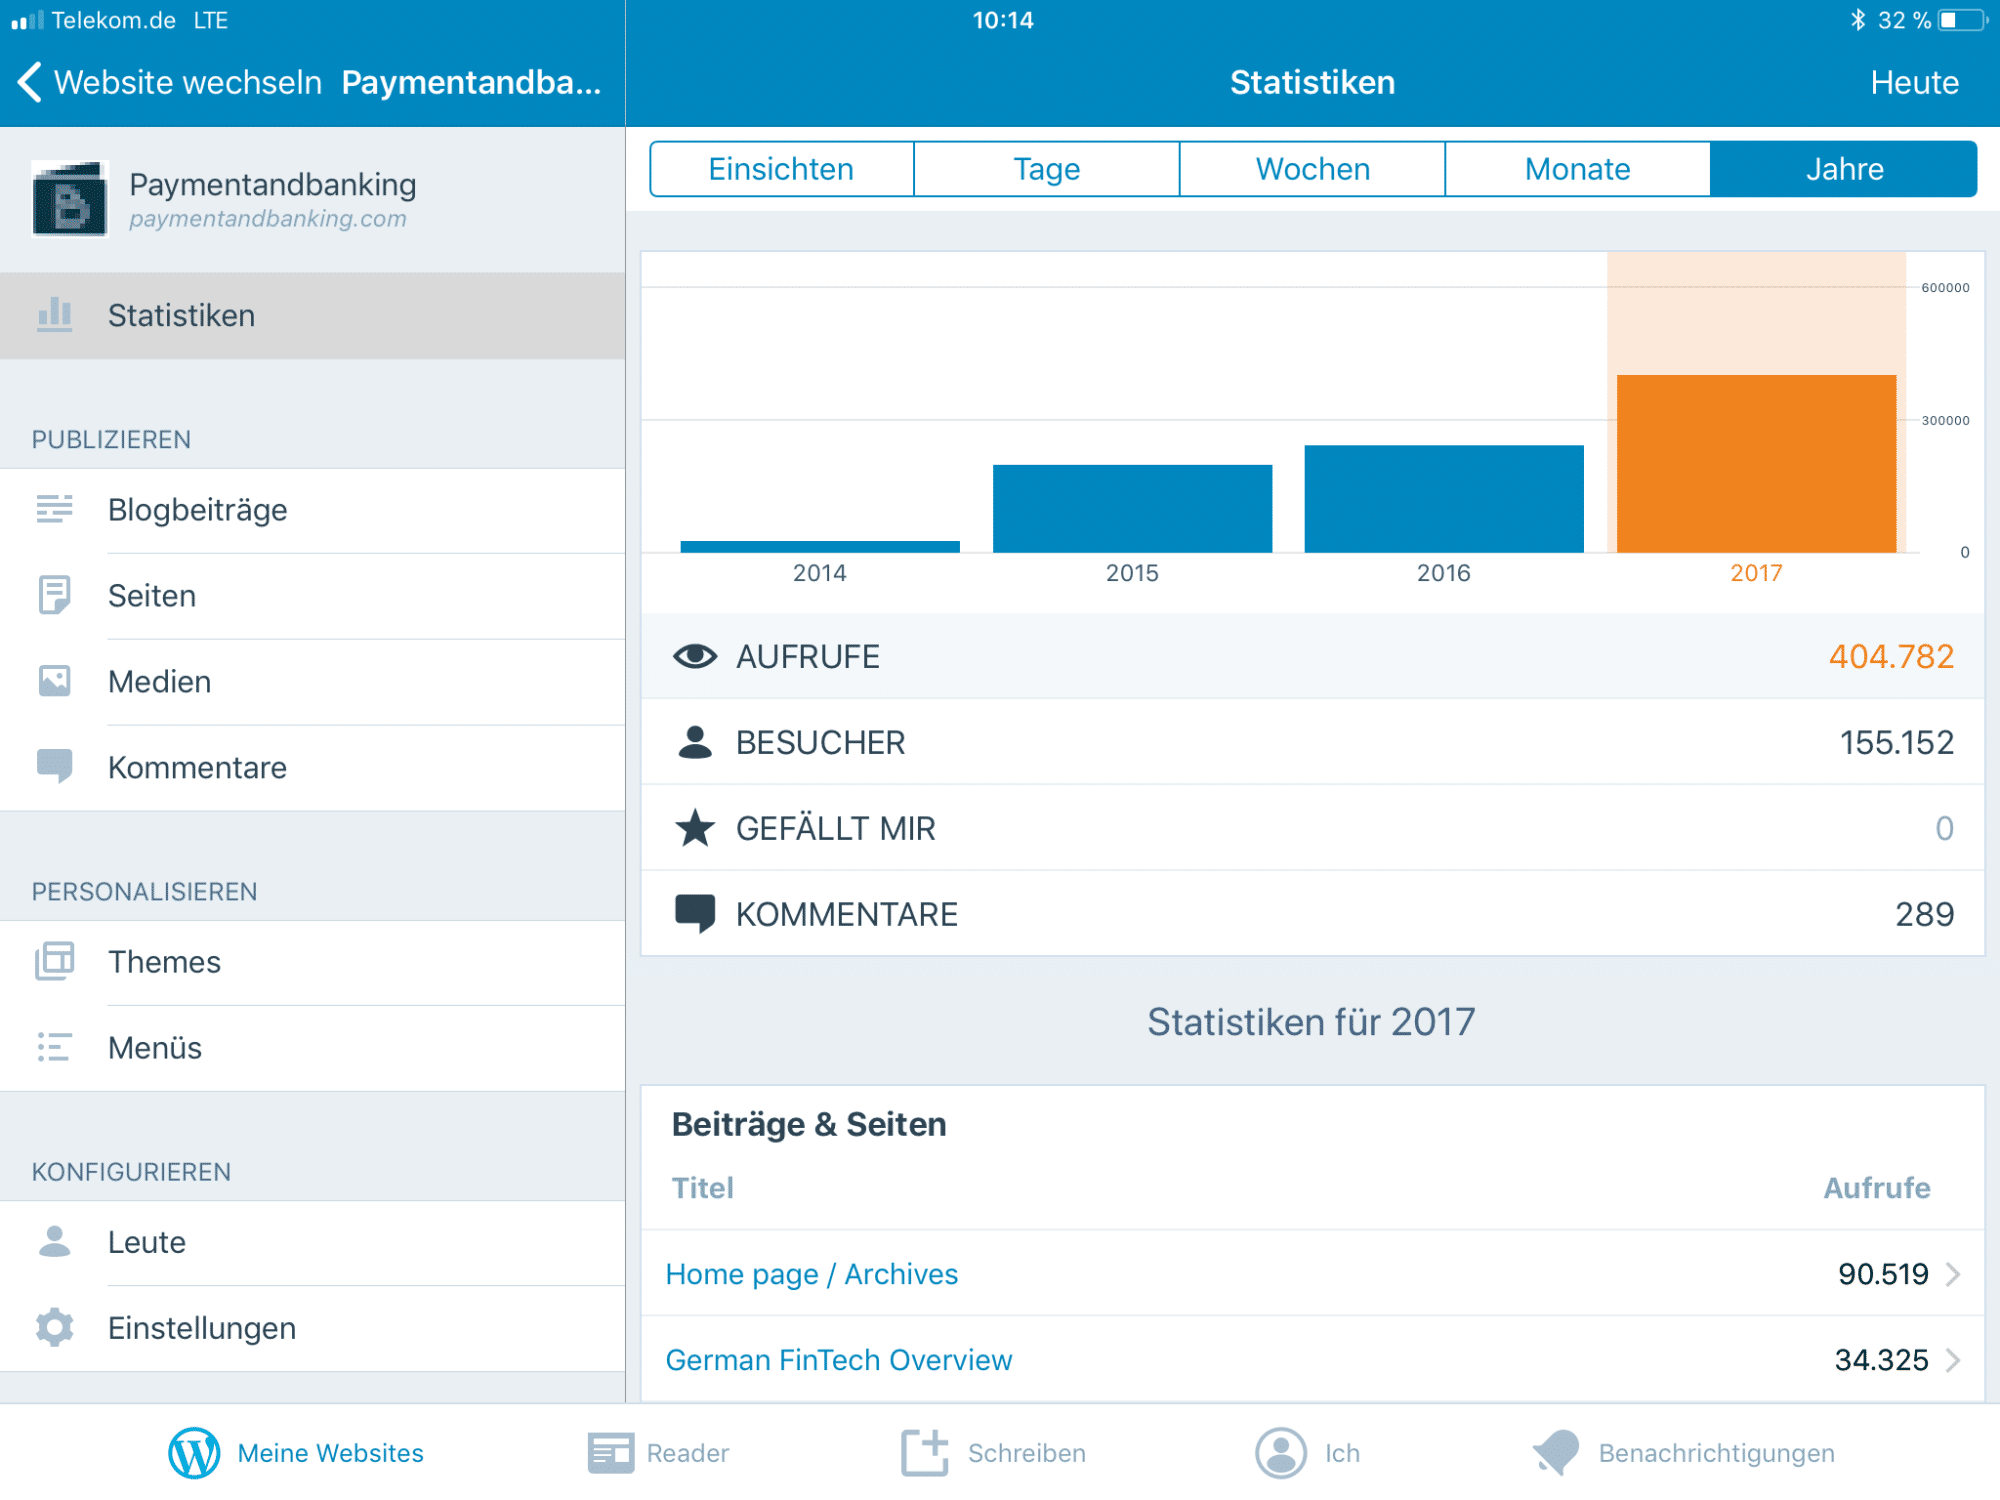Open the Blogbeiträge menu entry
Screen dimensions: 2000x1500
pyautogui.click(x=313, y=510)
